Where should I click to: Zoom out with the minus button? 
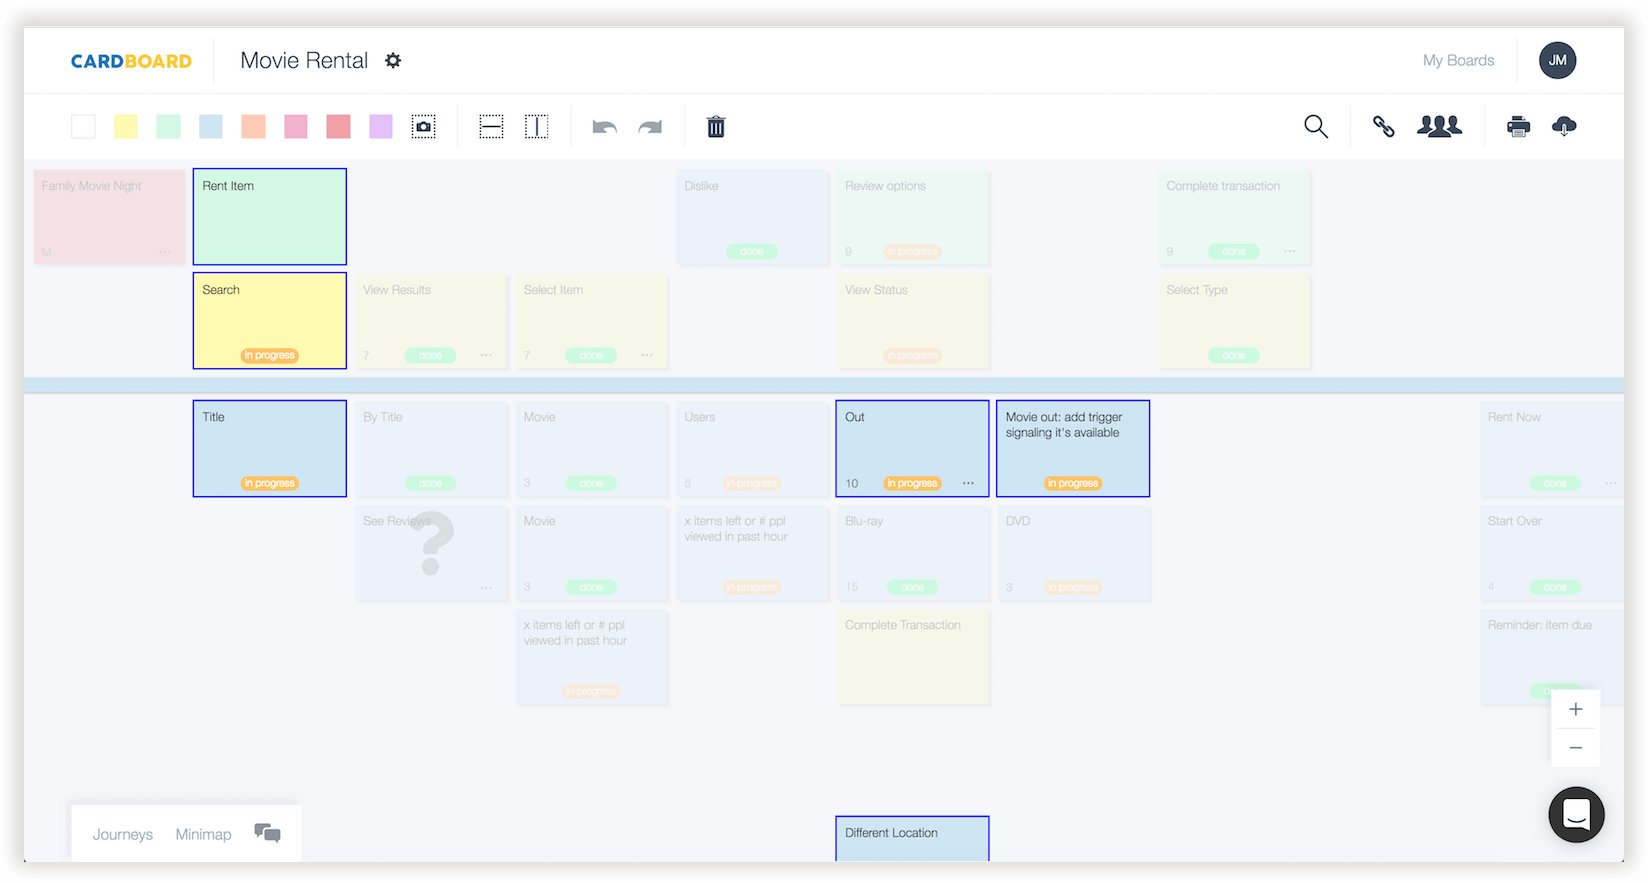coord(1576,748)
